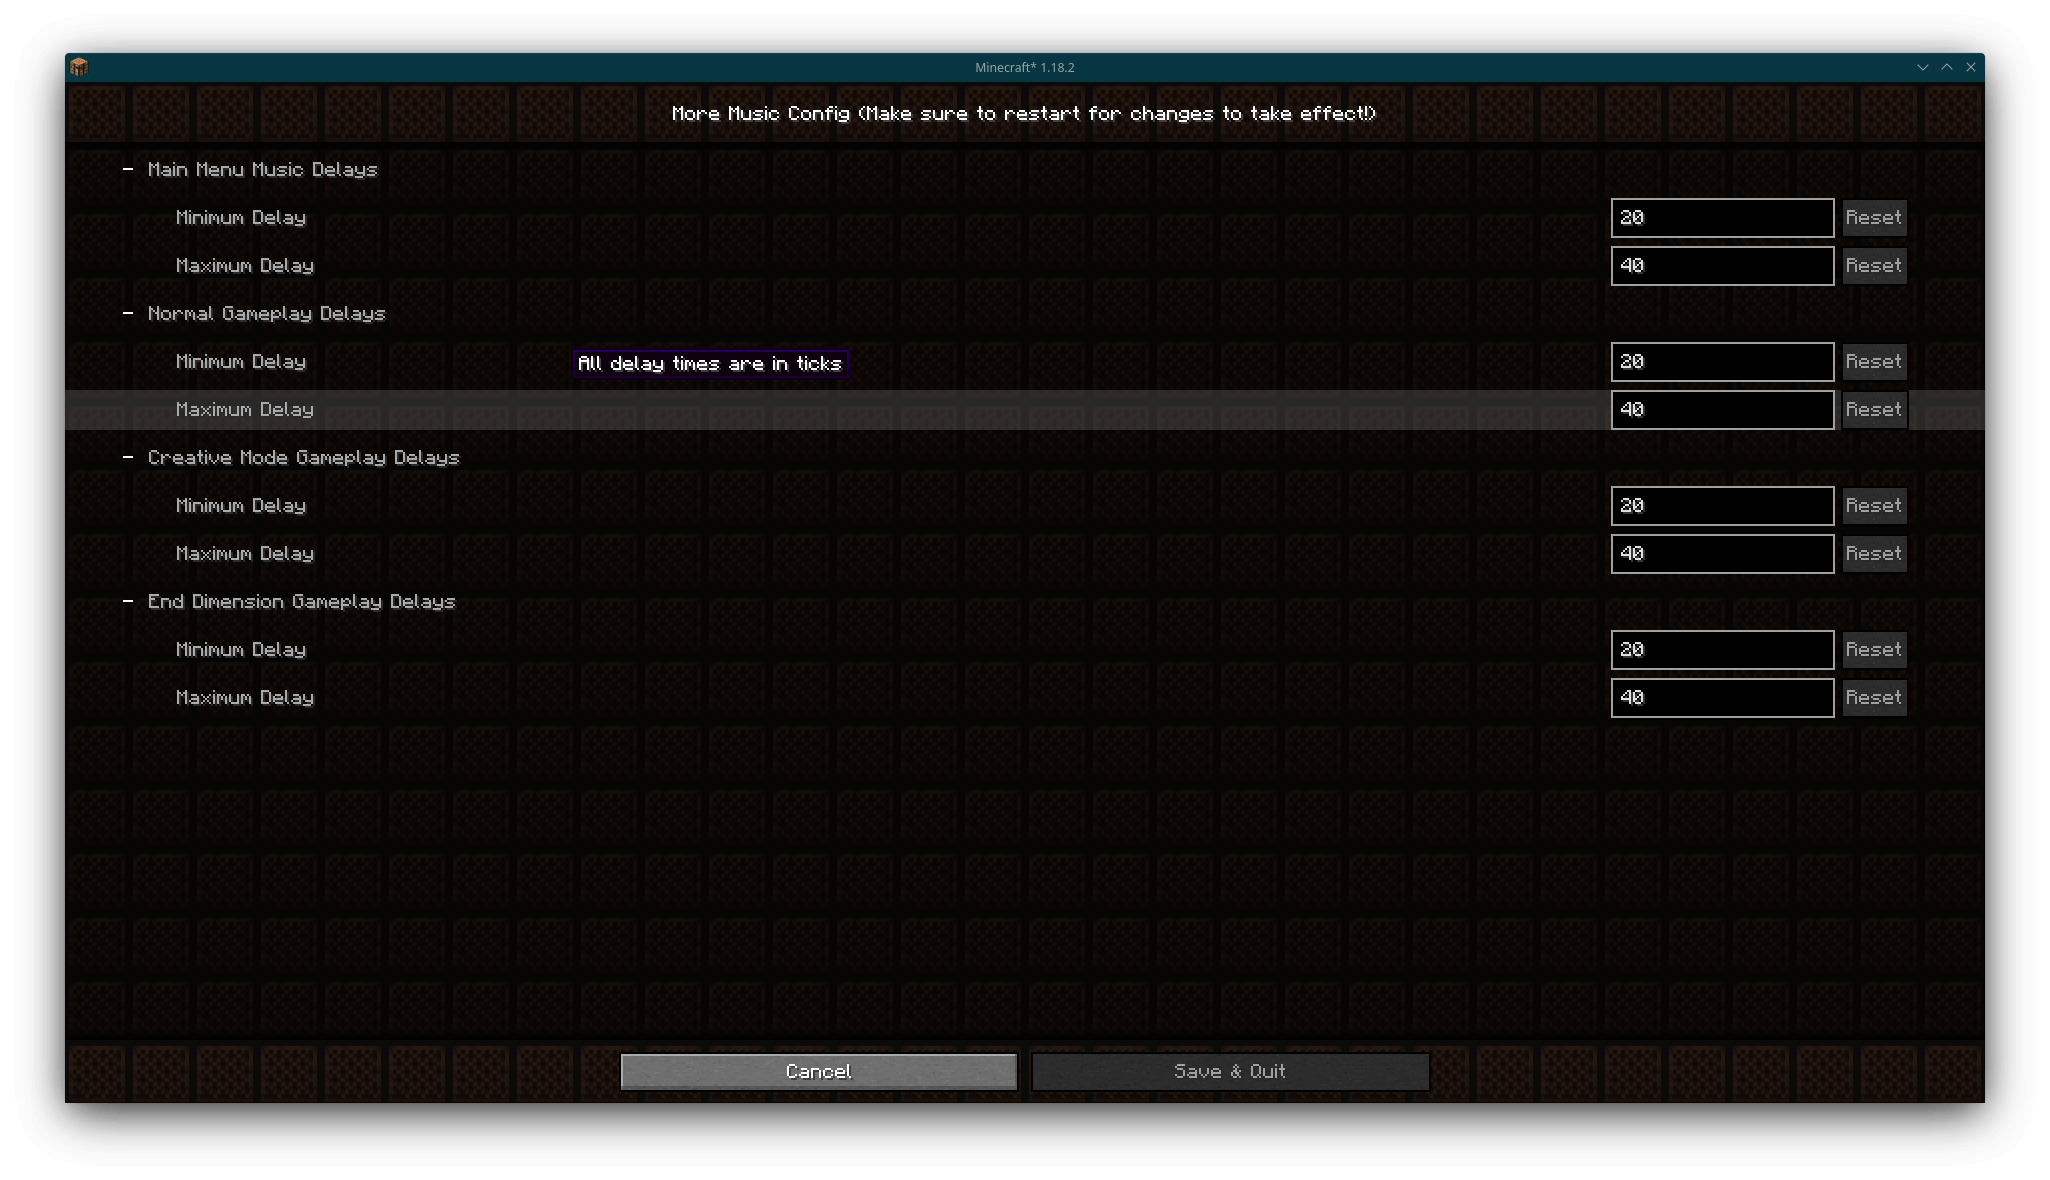Edit Normal Gameplay Maximum Delay field
This screenshot has height=1180, width=2050.
pyautogui.click(x=1722, y=410)
